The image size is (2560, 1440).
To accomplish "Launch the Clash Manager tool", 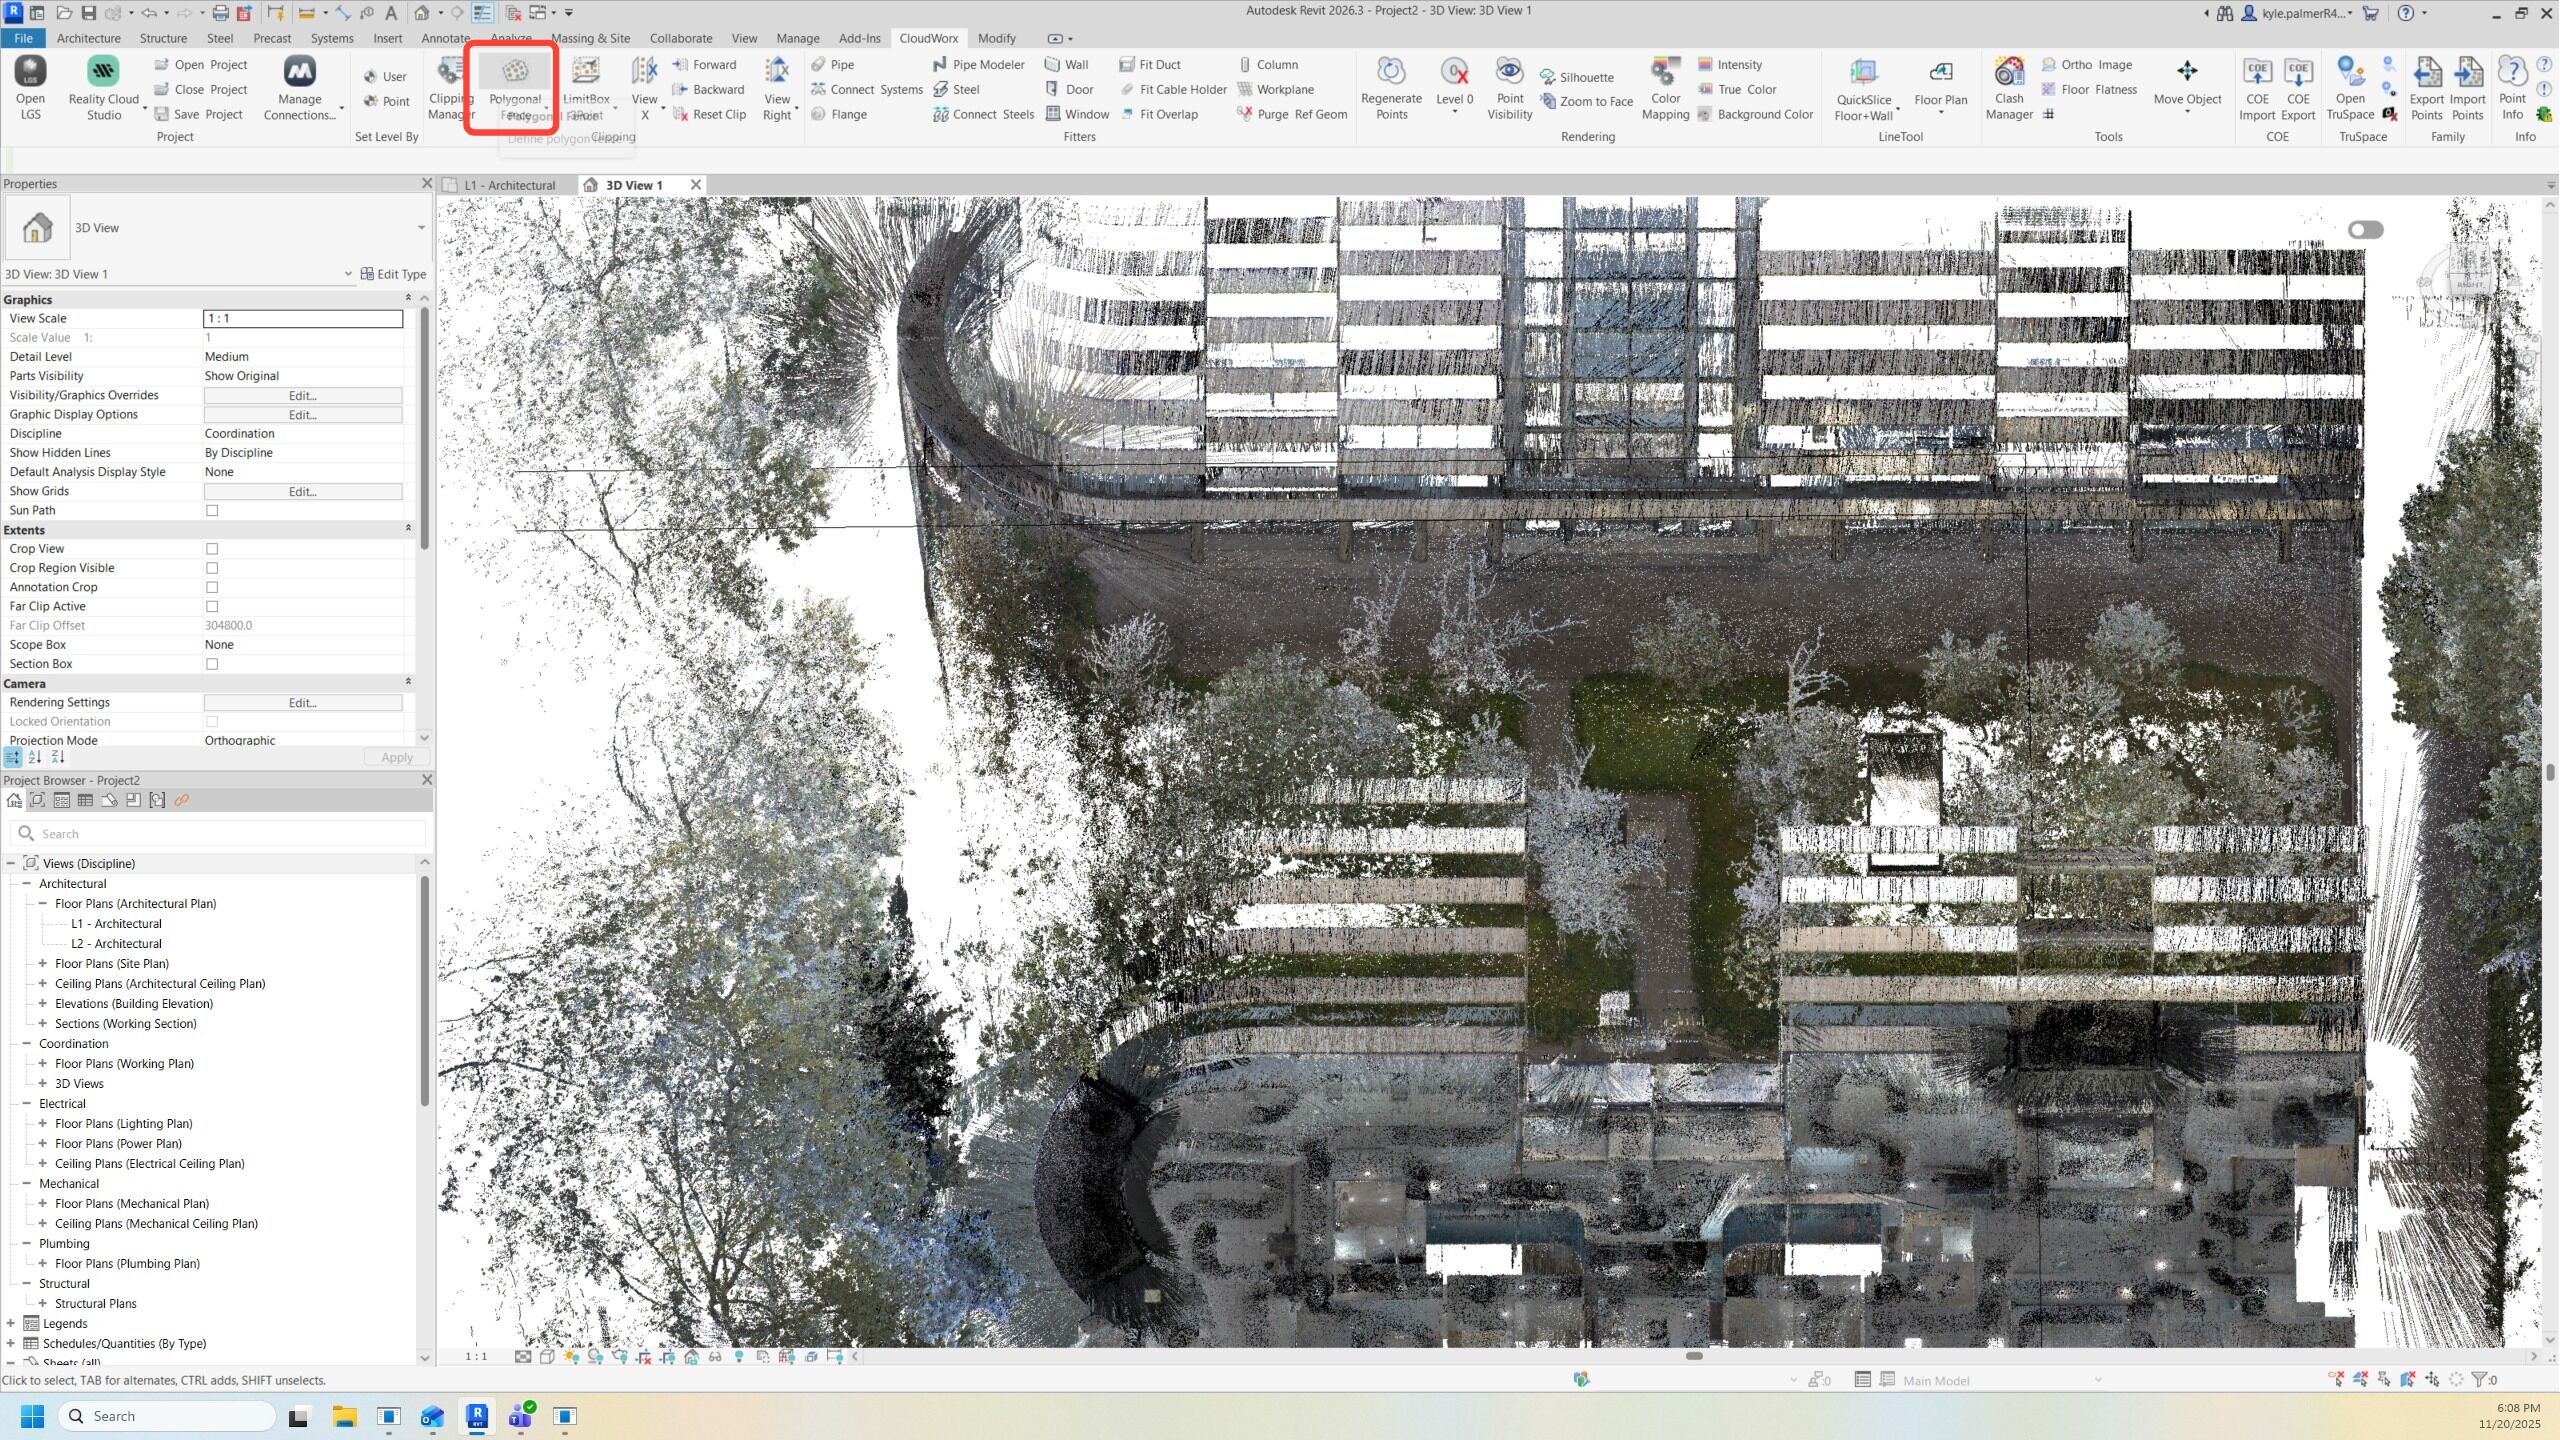I will 2009,72.
